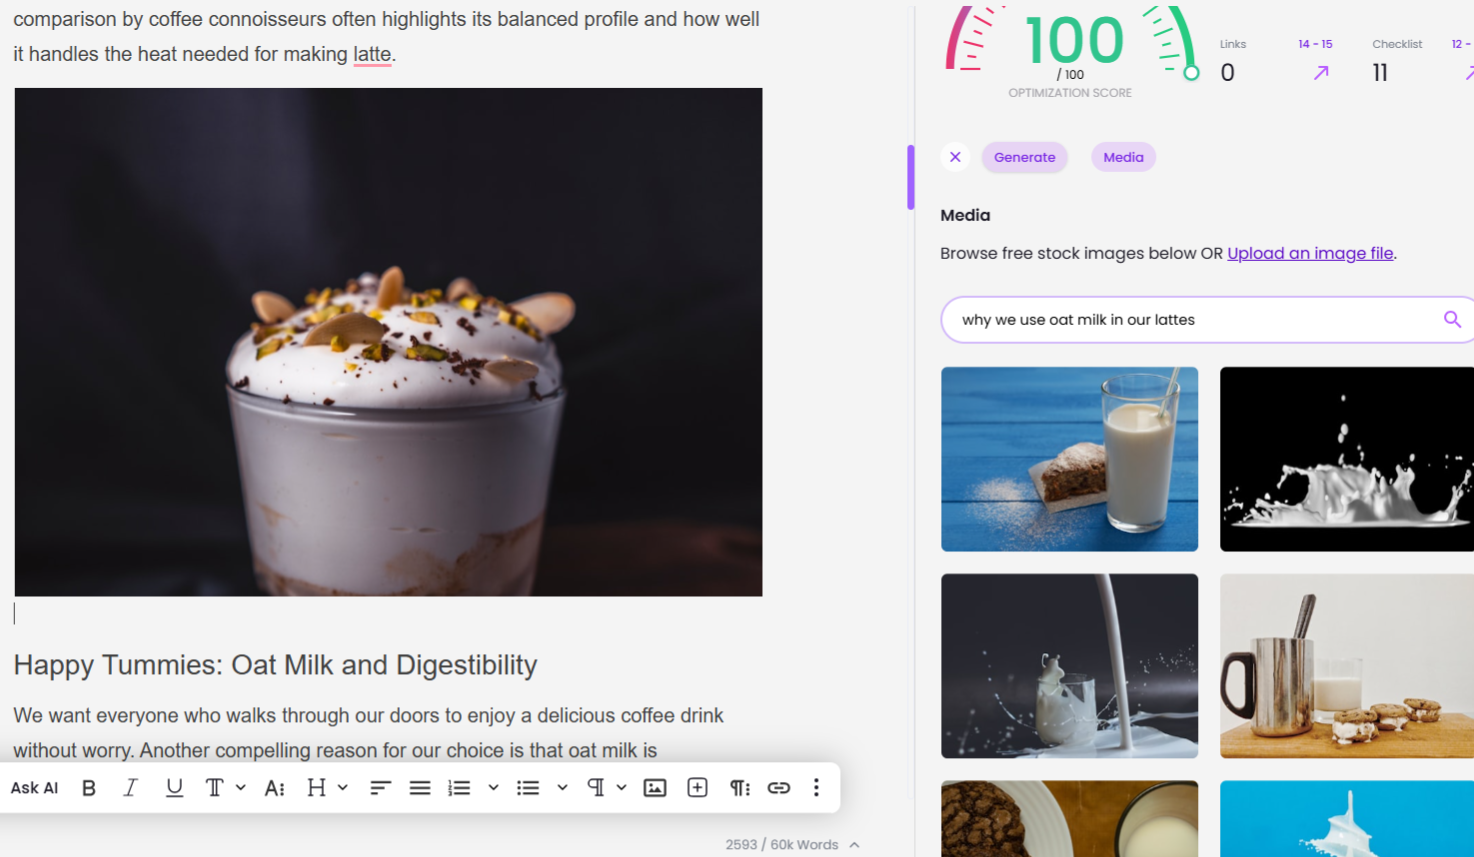This screenshot has height=857, width=1474.
Task: Open the more options three-dot menu
Action: (x=816, y=788)
